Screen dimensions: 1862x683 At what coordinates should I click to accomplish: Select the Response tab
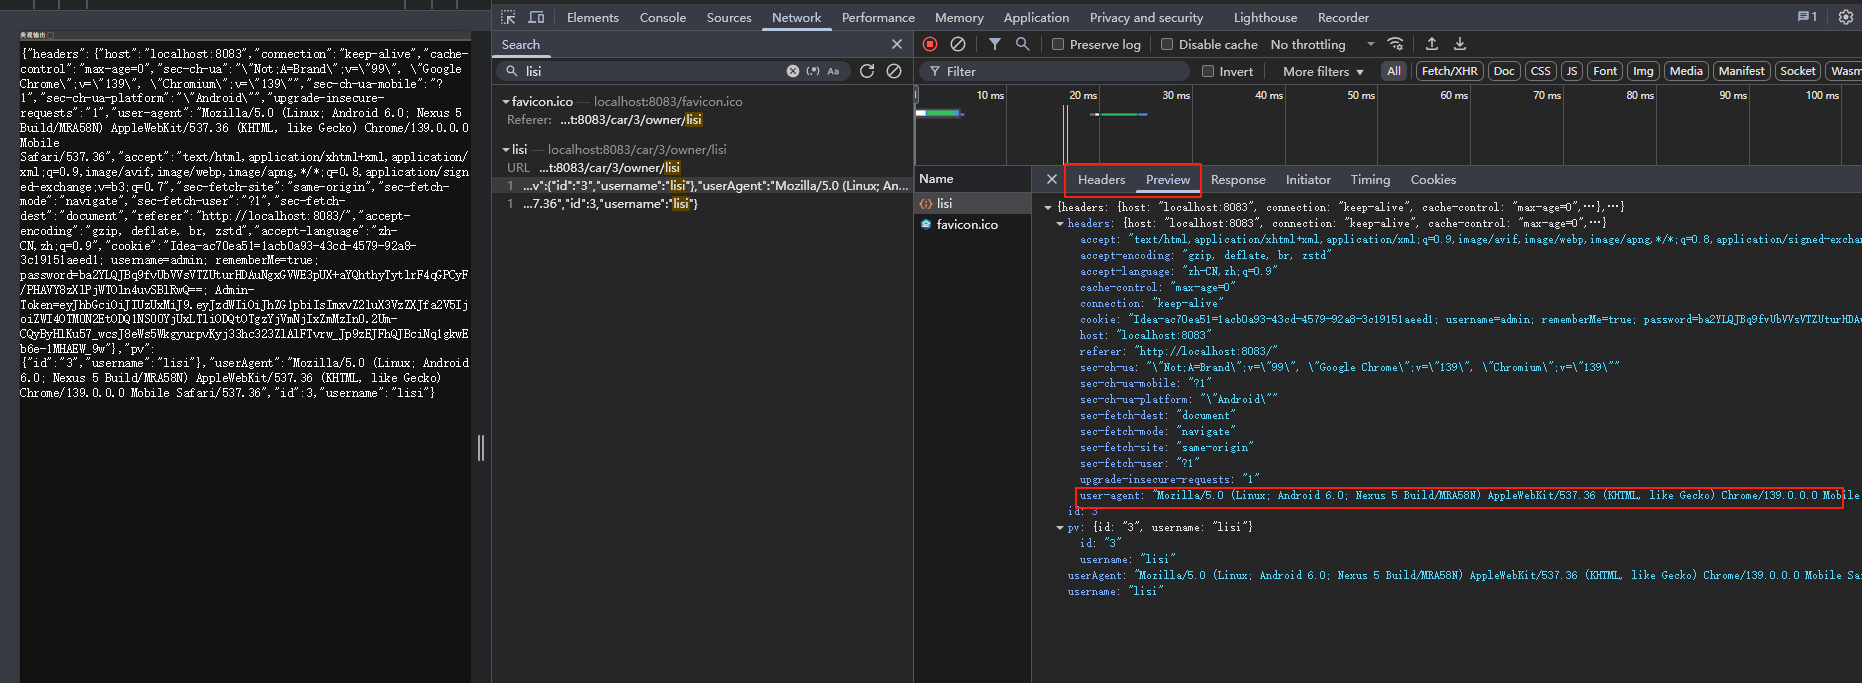(1238, 180)
